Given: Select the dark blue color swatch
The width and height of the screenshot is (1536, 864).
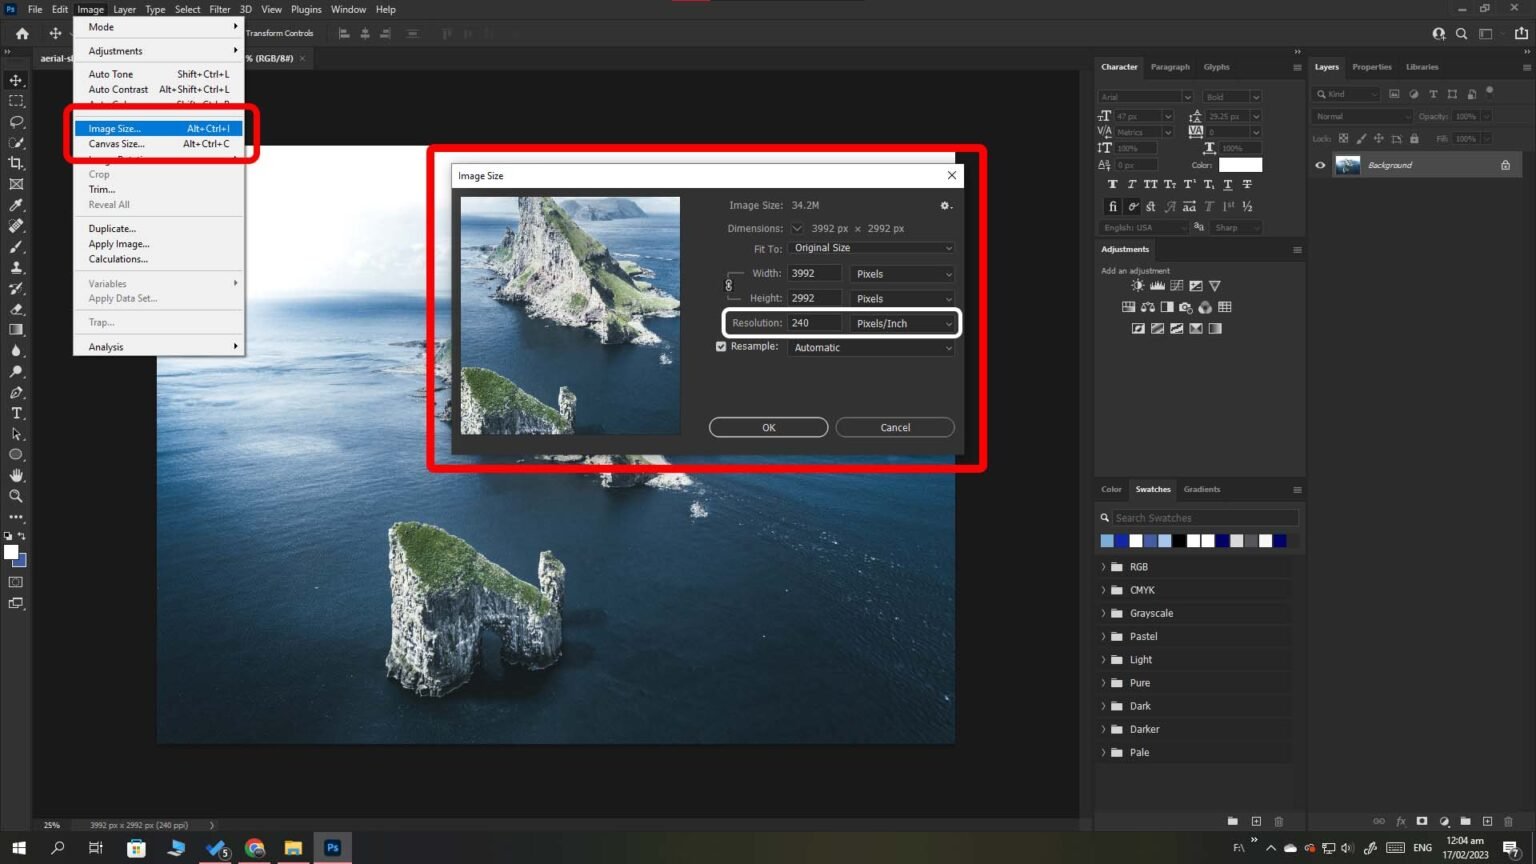Looking at the screenshot, I should click(1223, 540).
